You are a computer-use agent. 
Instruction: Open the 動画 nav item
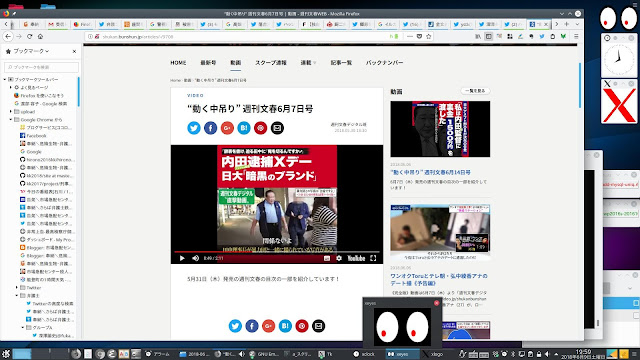tap(236, 62)
